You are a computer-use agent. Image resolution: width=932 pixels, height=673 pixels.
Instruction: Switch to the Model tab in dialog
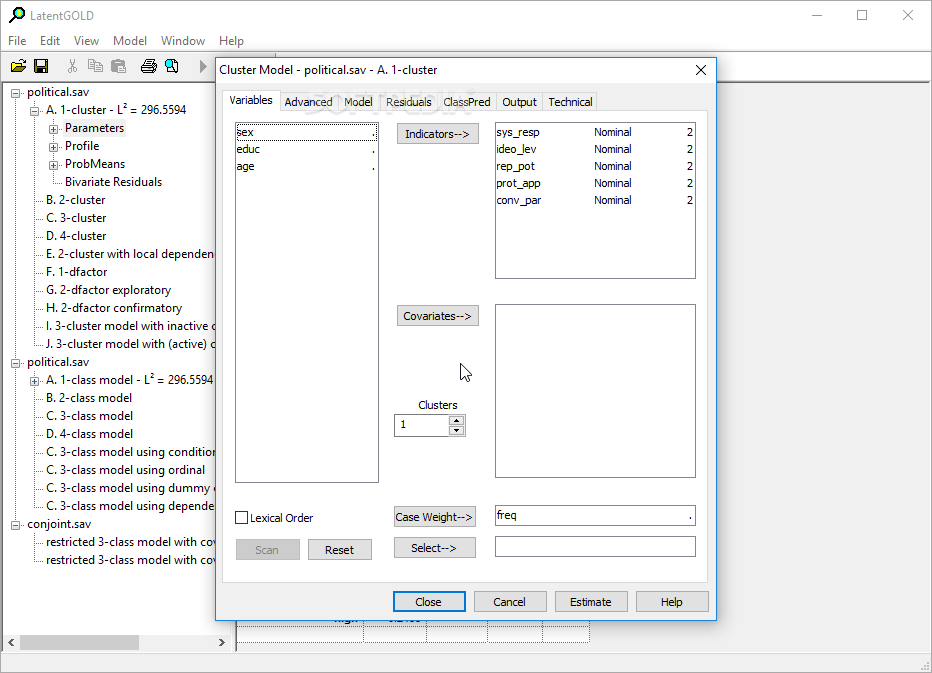(x=358, y=102)
